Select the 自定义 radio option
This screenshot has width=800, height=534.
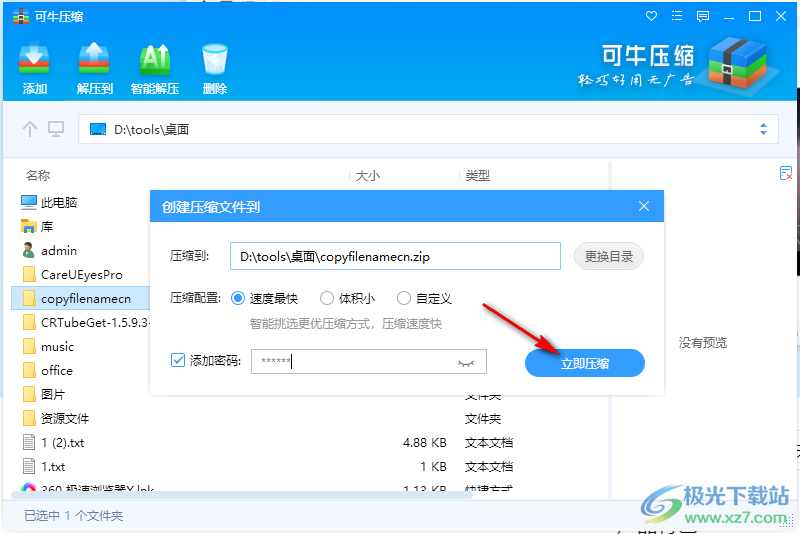point(404,298)
